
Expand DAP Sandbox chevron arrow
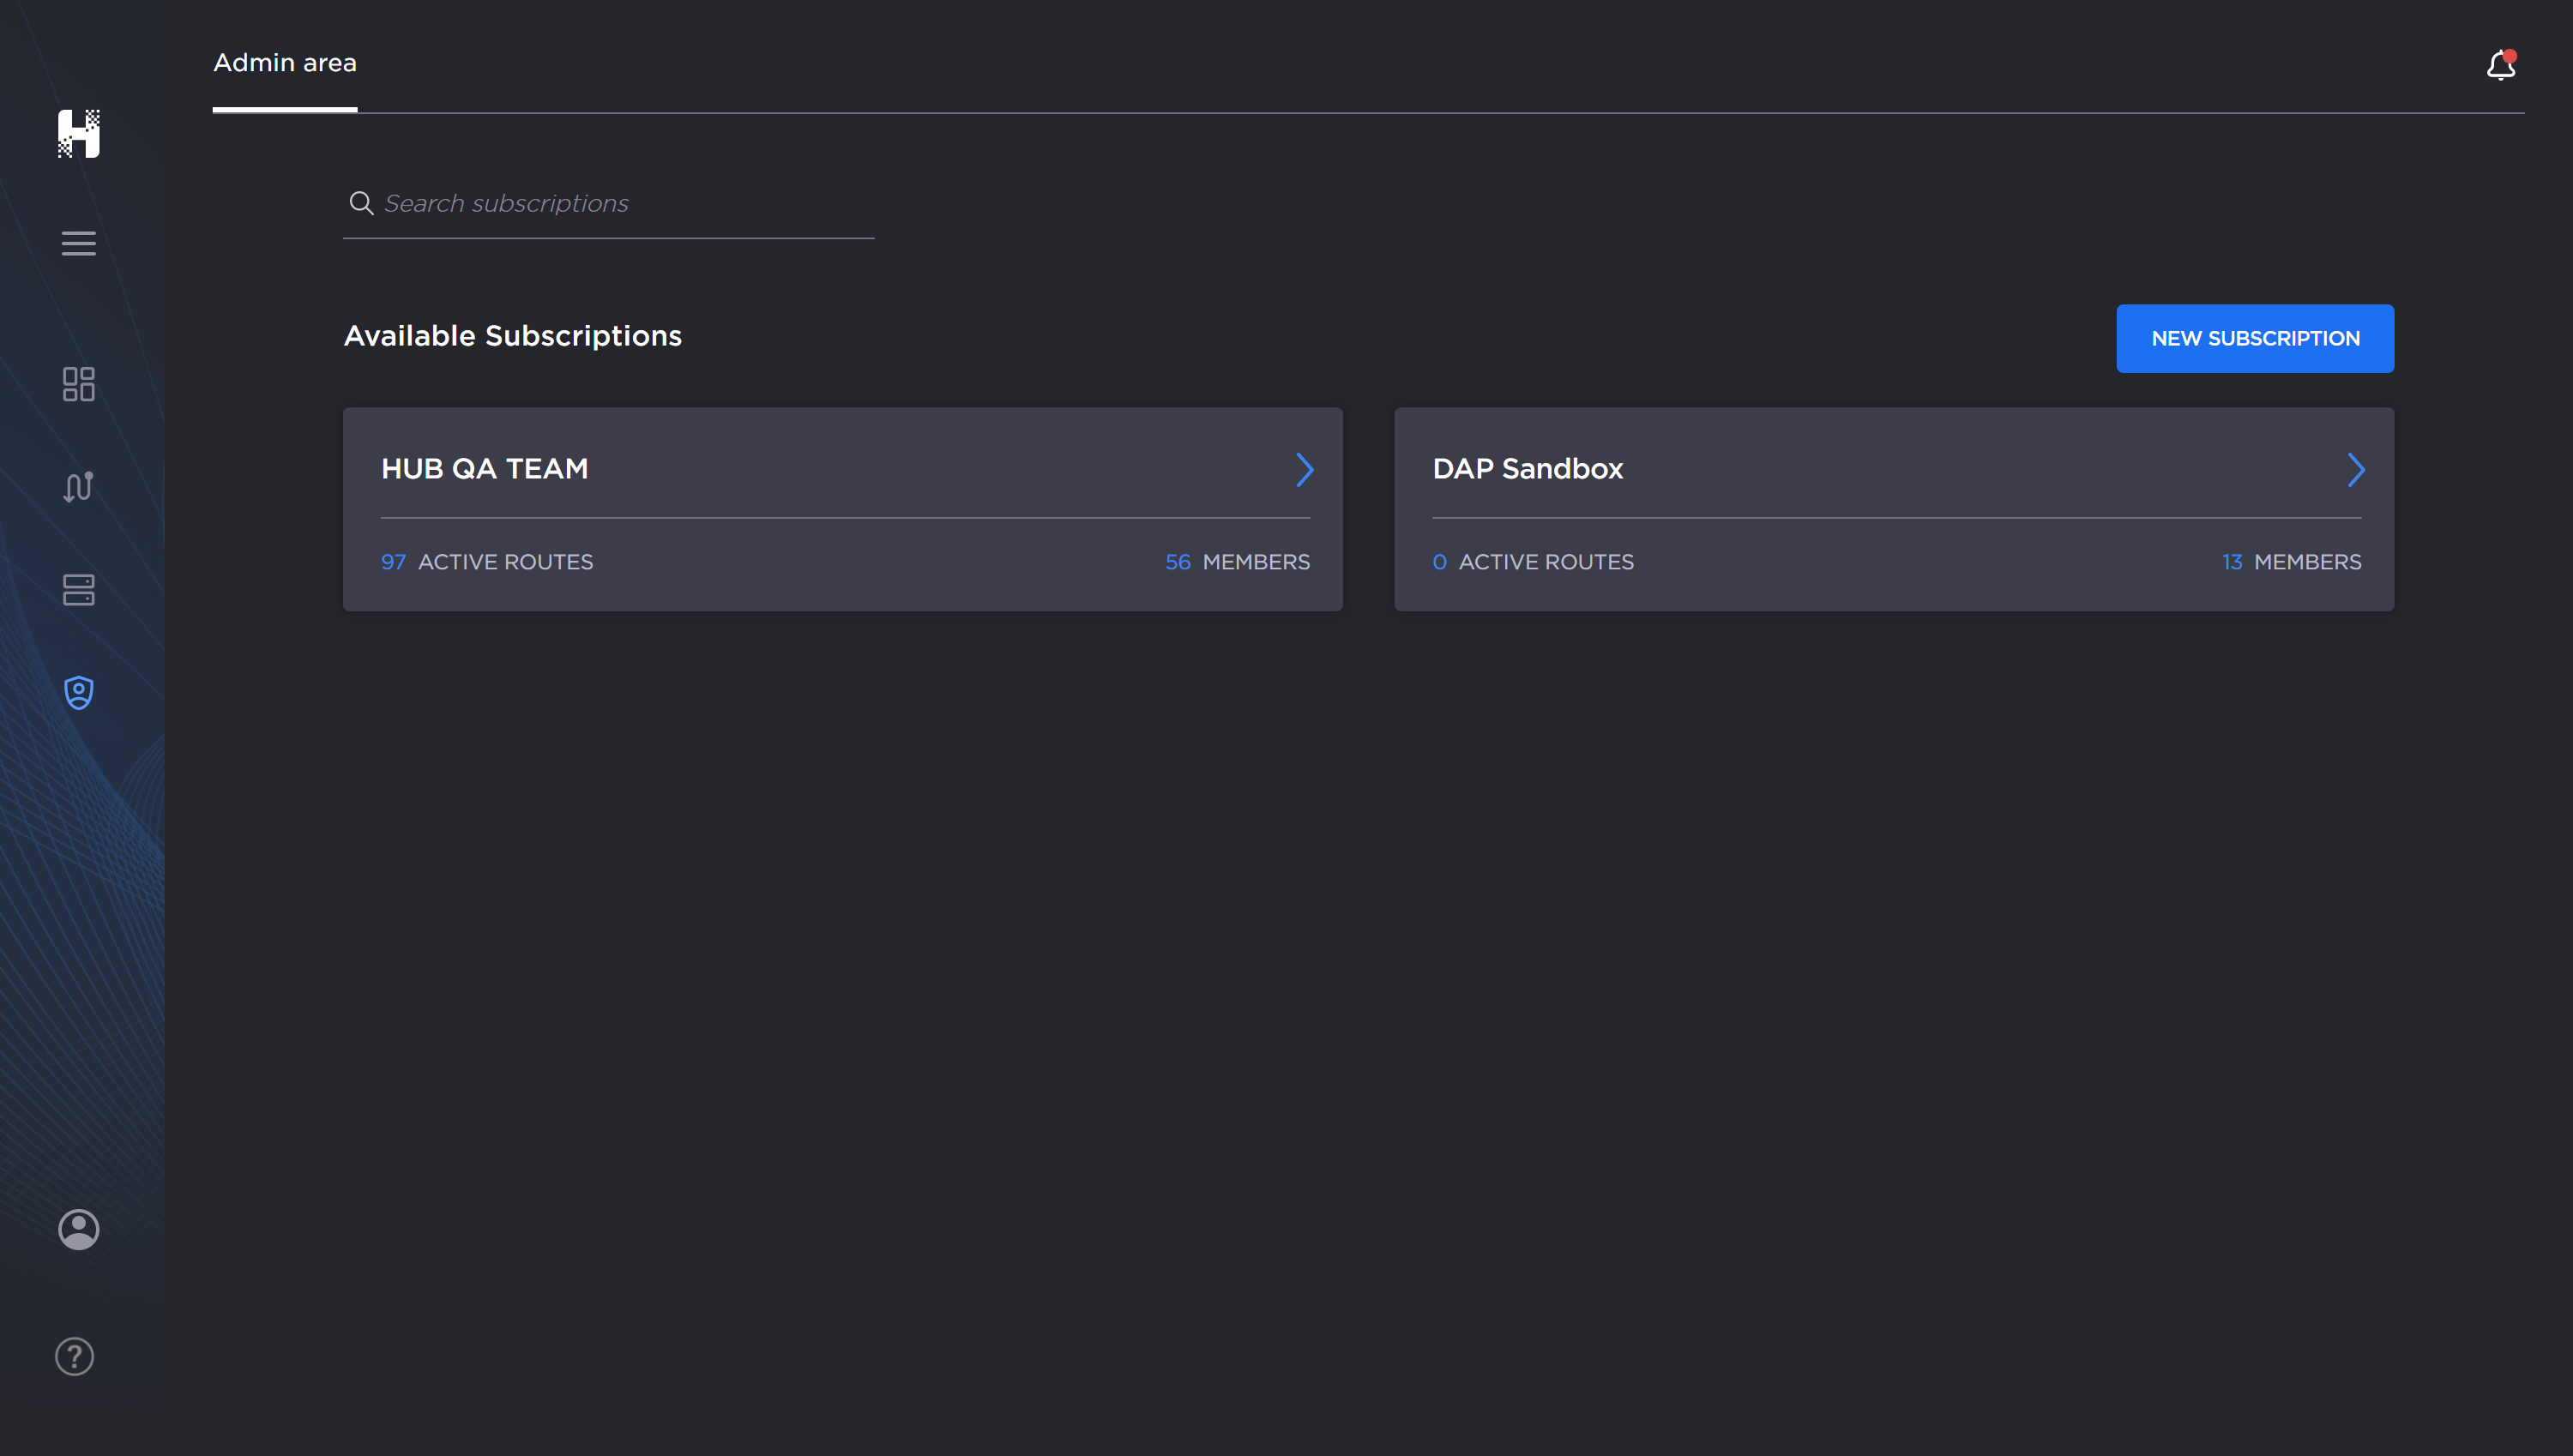2356,469
